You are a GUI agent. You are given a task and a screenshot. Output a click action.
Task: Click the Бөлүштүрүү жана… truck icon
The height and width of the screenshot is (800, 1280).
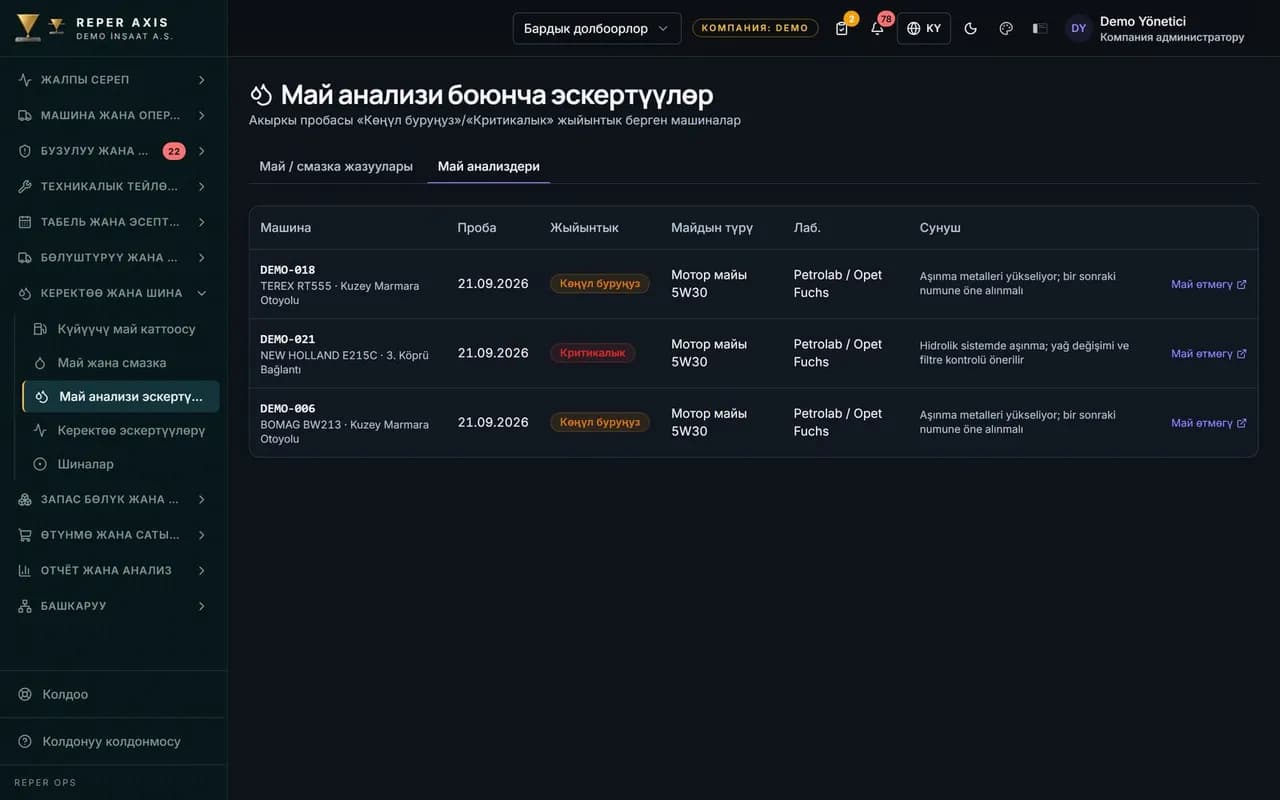tap(25, 257)
